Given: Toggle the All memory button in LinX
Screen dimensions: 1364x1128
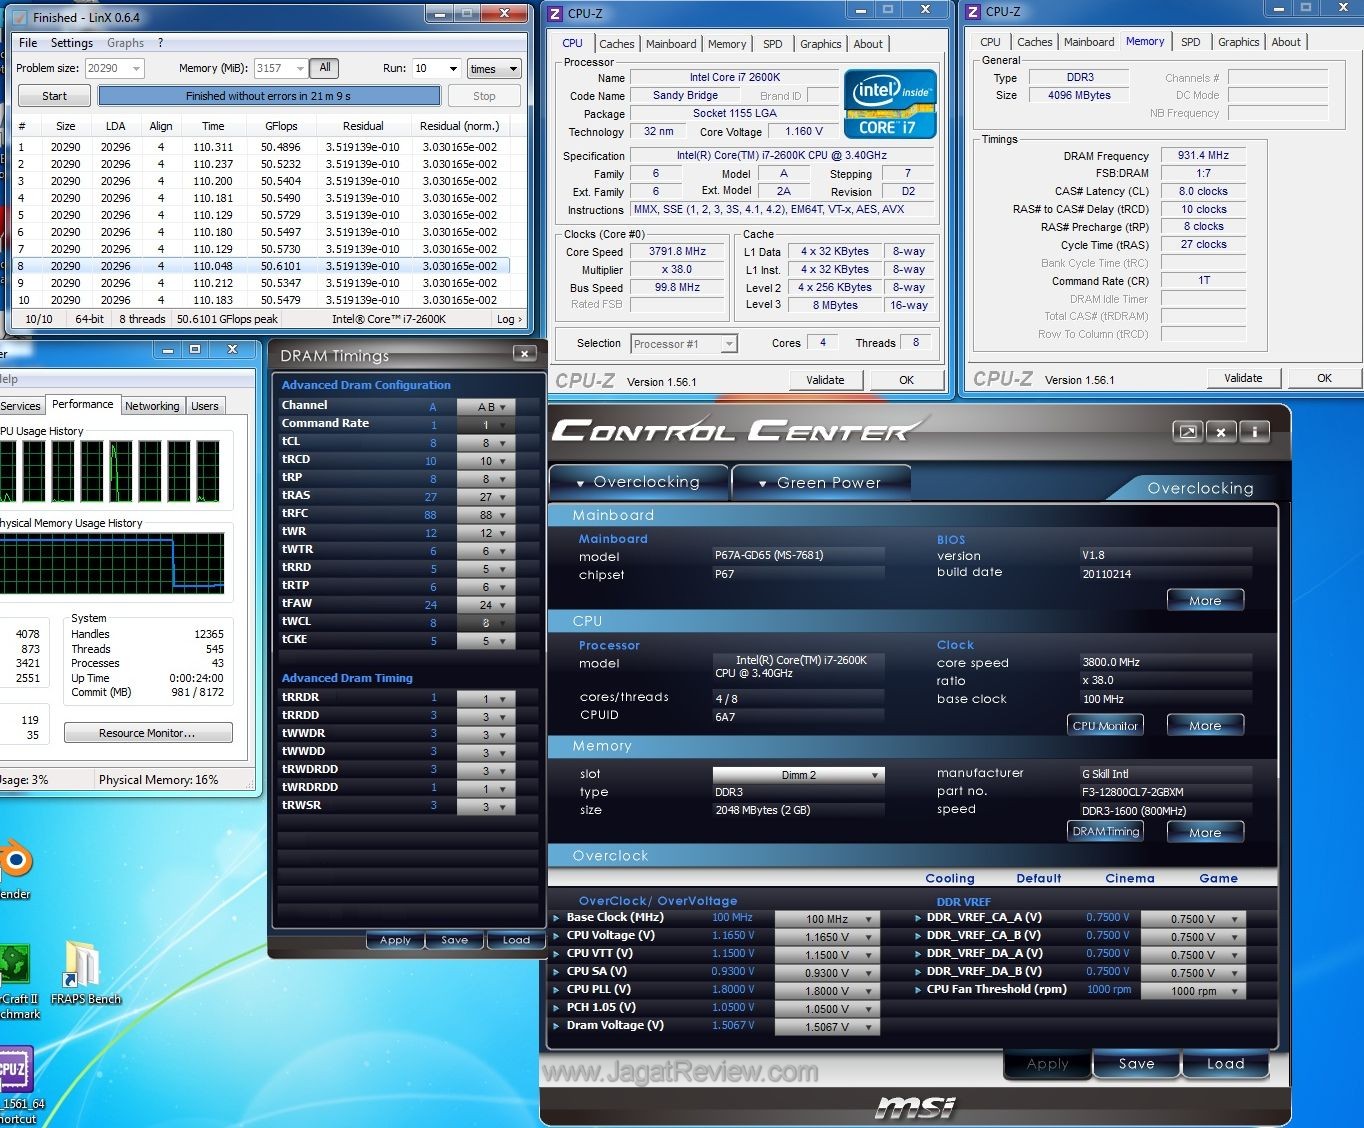Looking at the screenshot, I should [x=324, y=68].
